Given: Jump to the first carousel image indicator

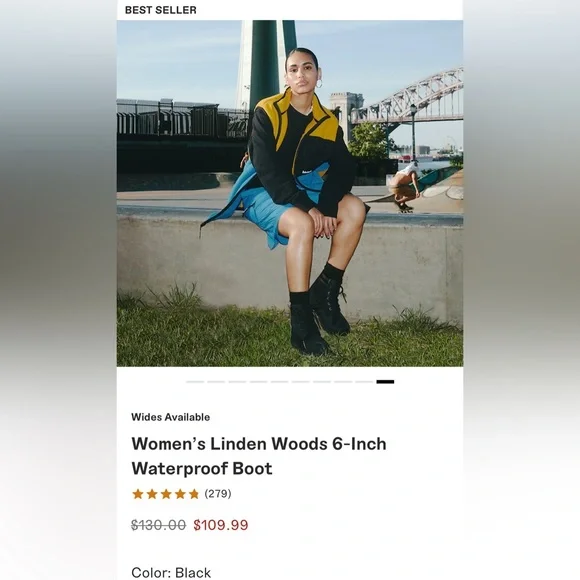Looking at the screenshot, I should (195, 382).
